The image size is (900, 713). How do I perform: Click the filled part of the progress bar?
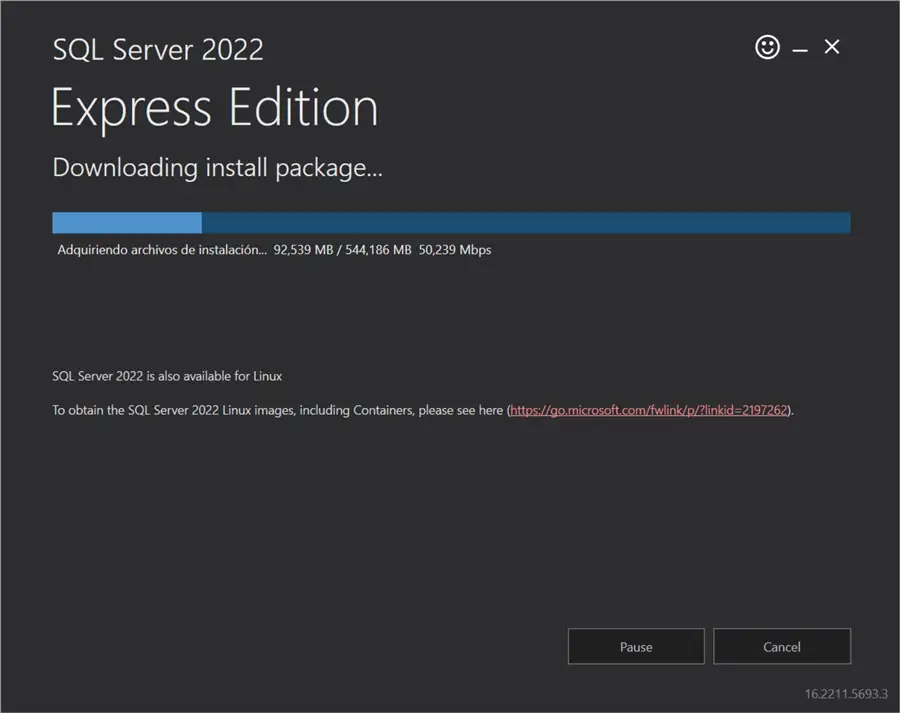click(127, 222)
